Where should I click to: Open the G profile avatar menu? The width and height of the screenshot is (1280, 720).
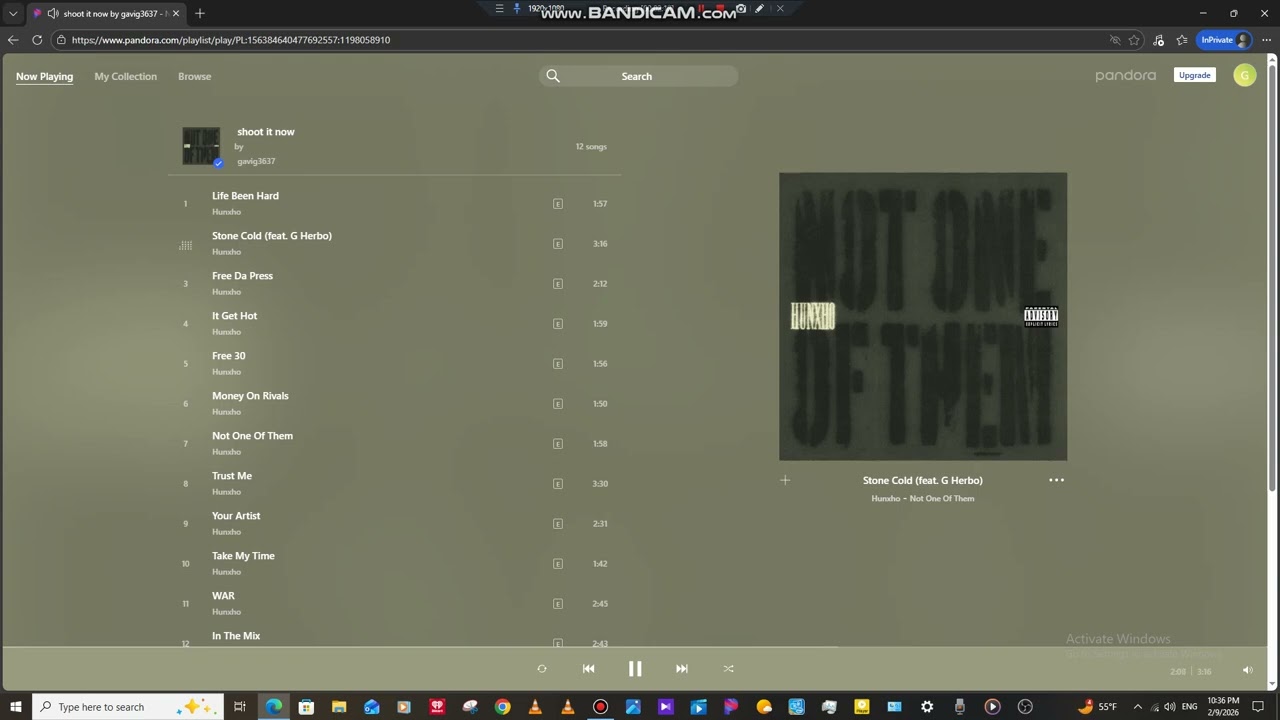tap(1245, 75)
